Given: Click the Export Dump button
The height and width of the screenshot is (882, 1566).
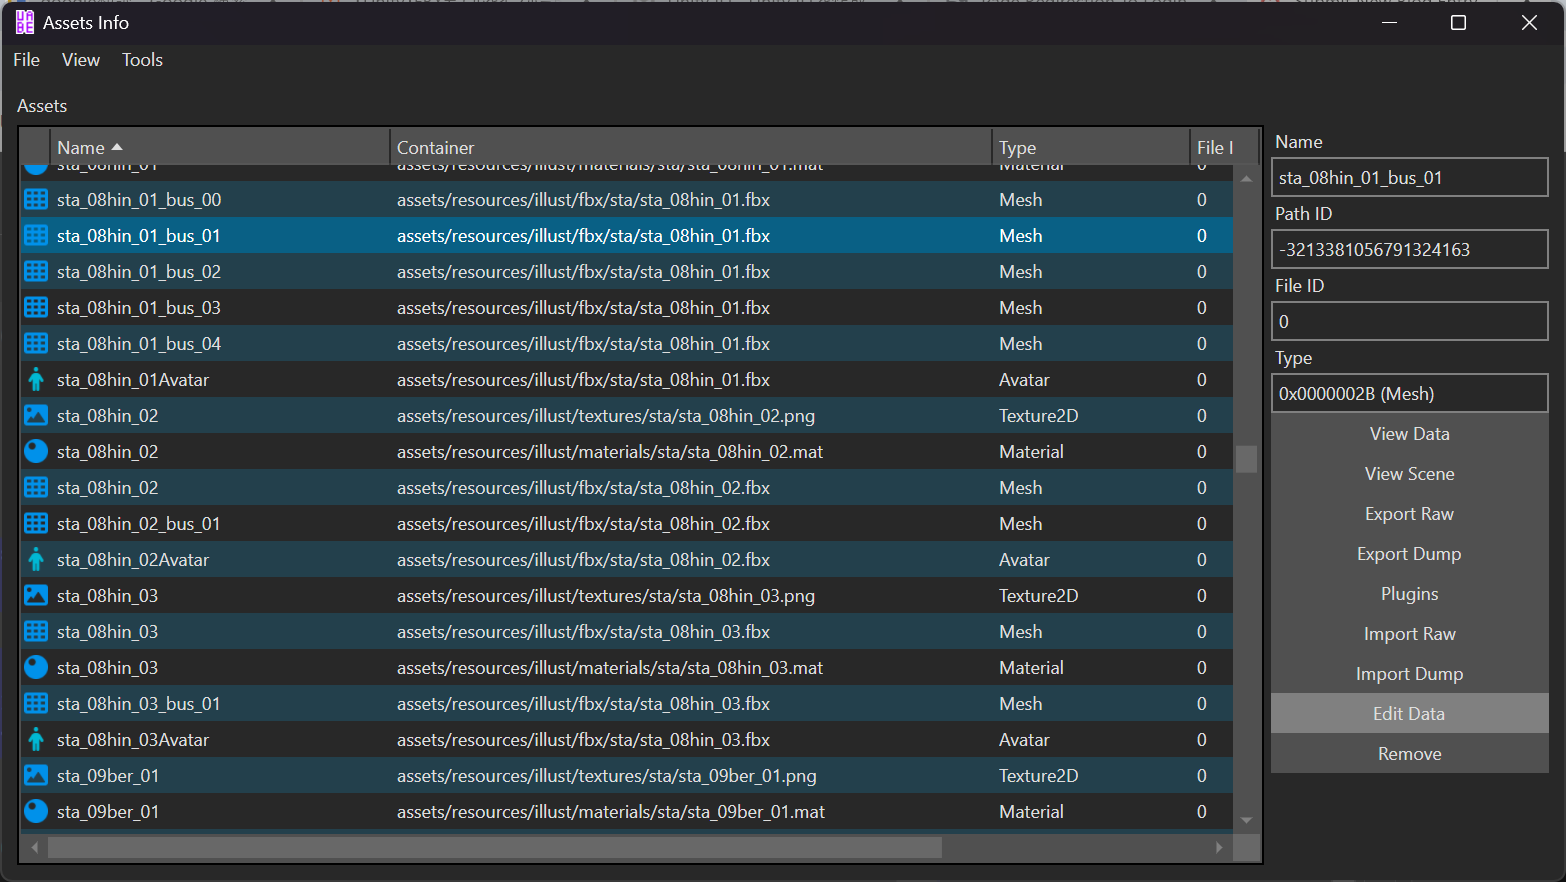Looking at the screenshot, I should [x=1409, y=553].
